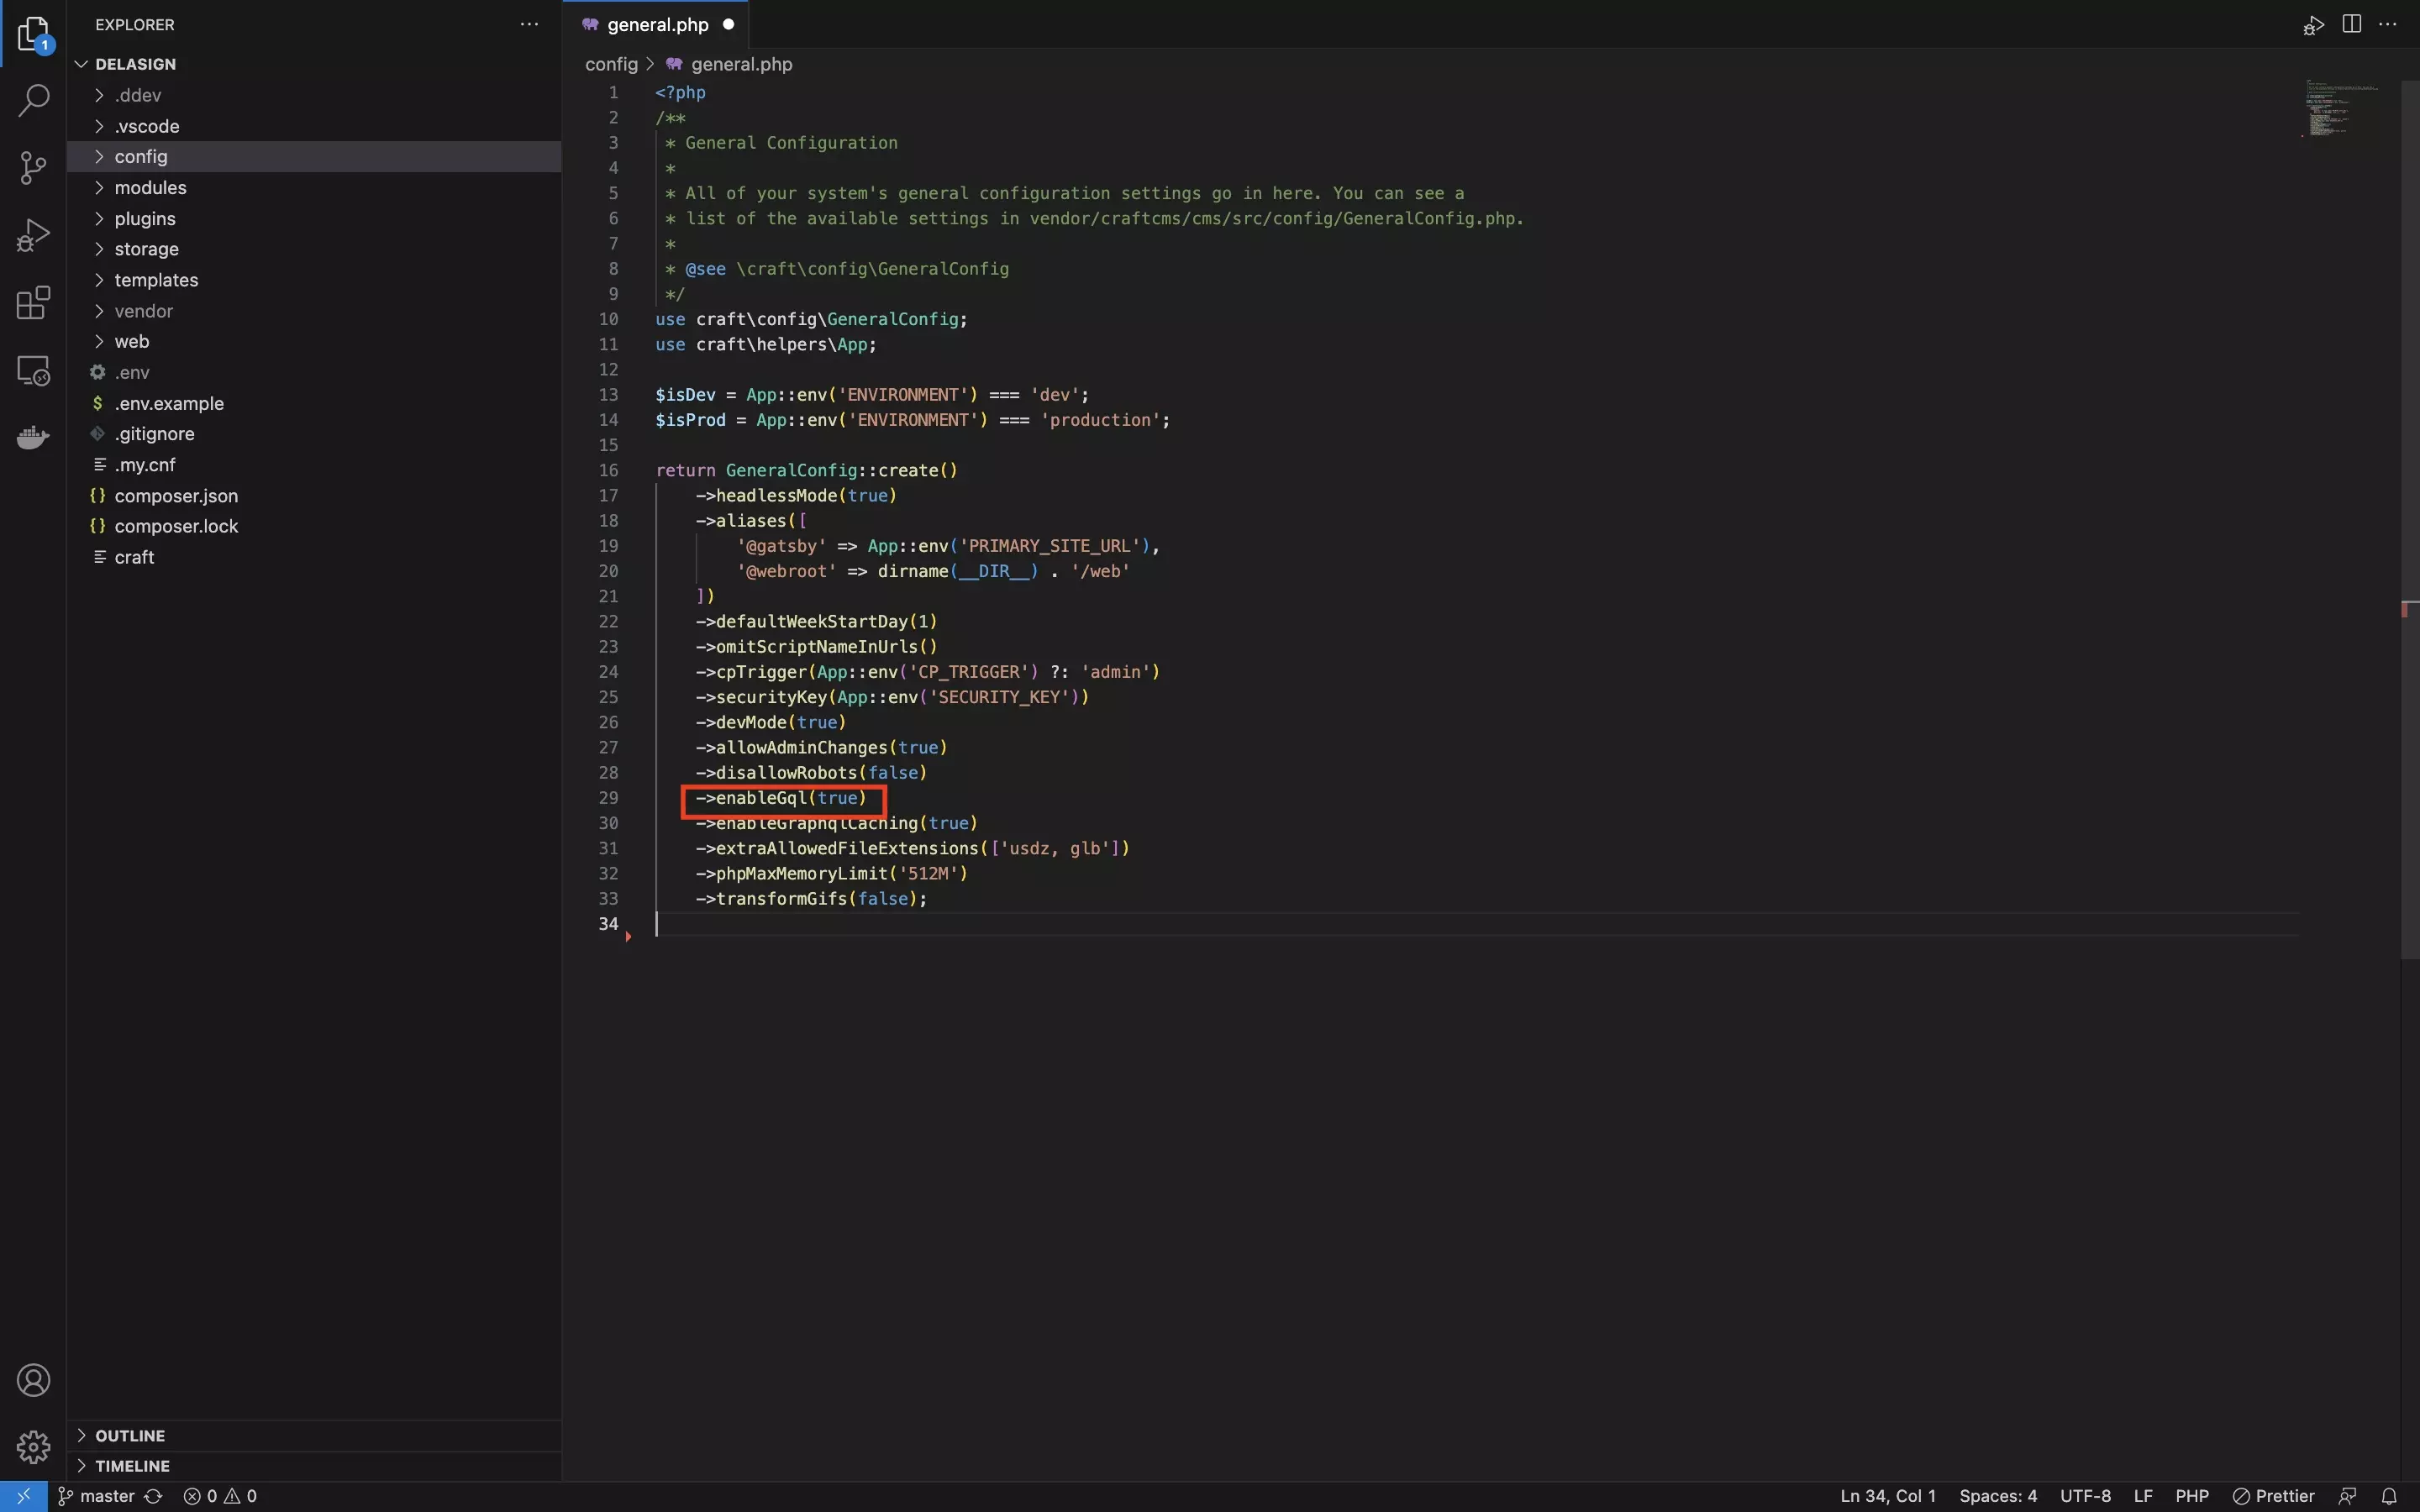Click the Ln 34, Col 1 position indicator
This screenshot has height=1512, width=2420.
tap(1887, 1496)
